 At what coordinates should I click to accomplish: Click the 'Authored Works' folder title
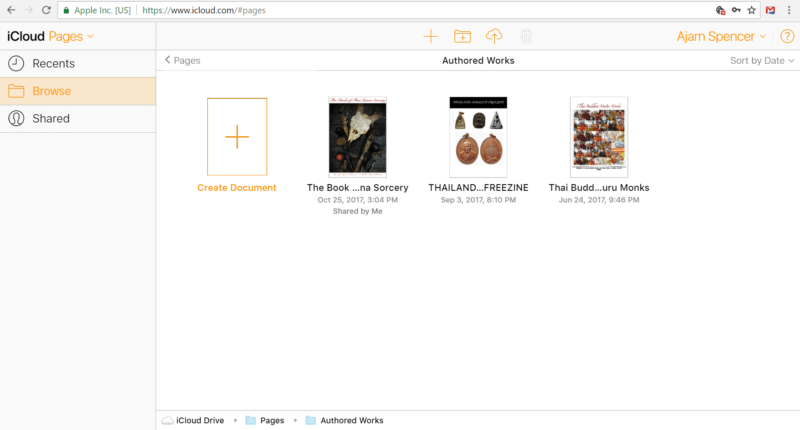pos(478,60)
